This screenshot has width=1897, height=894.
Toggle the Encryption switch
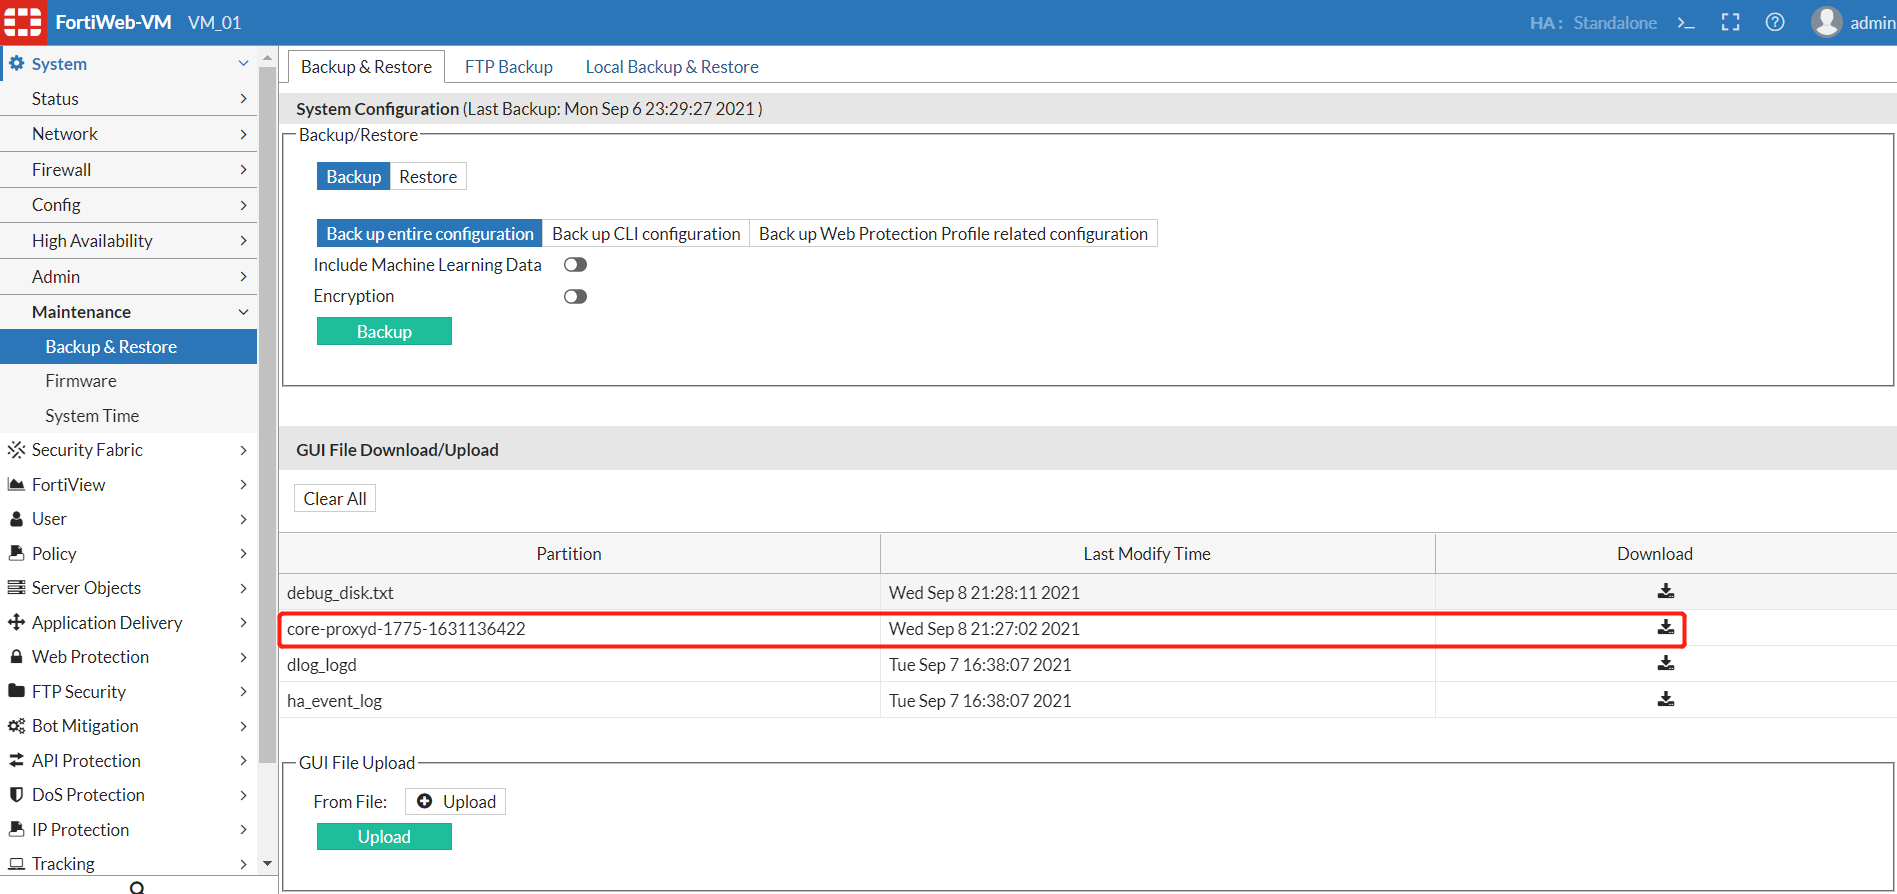[x=575, y=297]
